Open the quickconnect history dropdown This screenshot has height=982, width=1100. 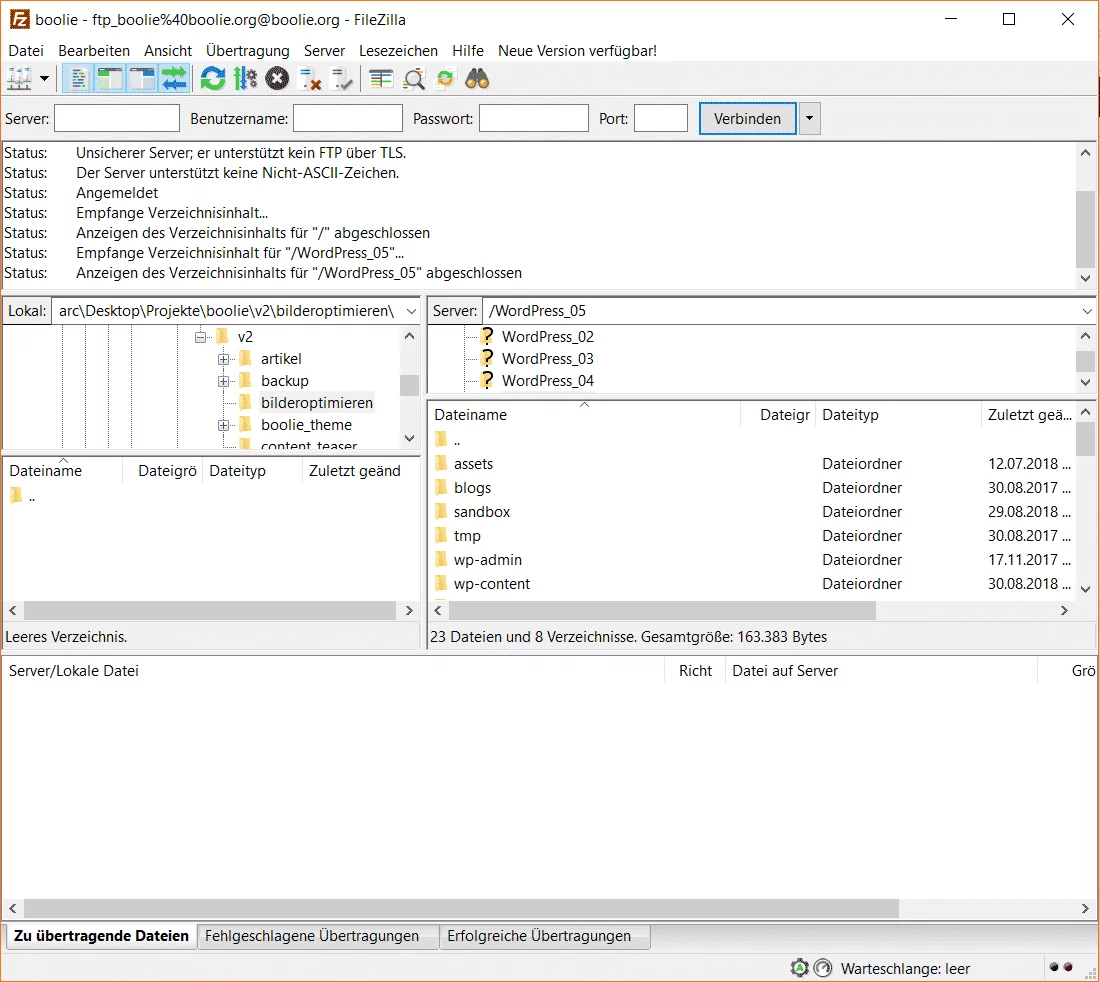tap(810, 119)
